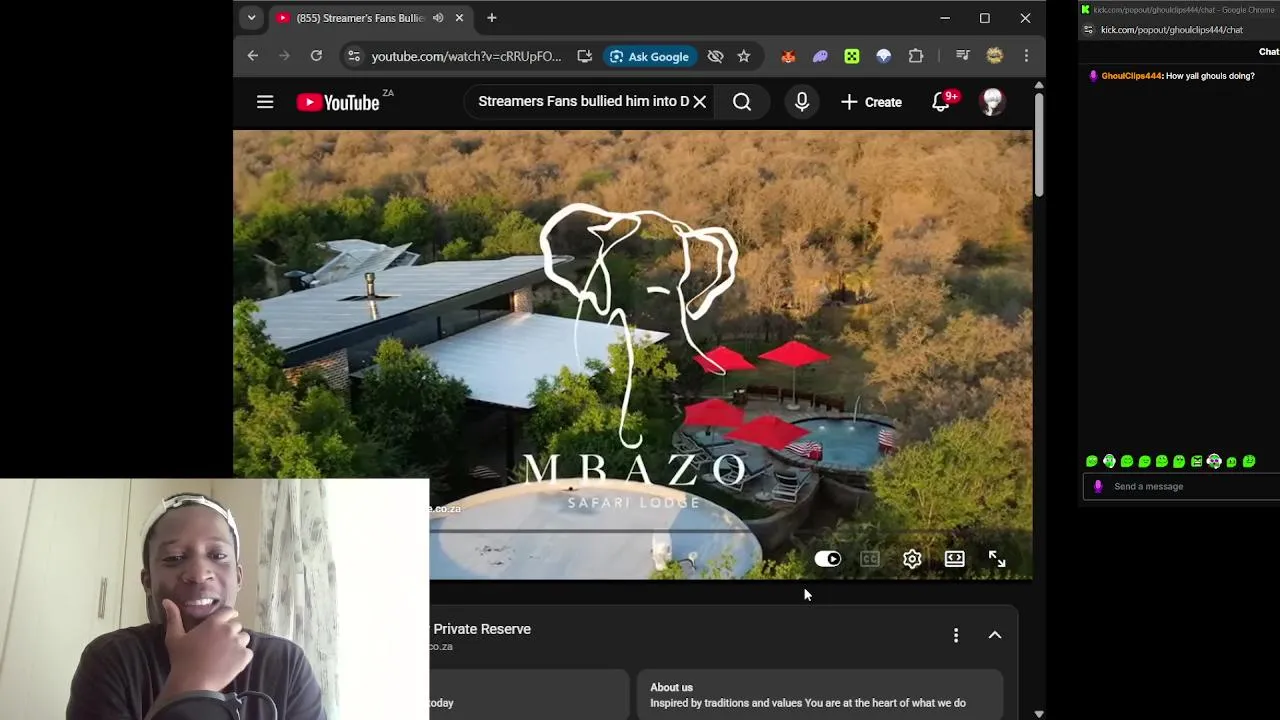The width and height of the screenshot is (1280, 720).
Task: Click the GhoulClips444 username in chat
Action: tap(1131, 76)
